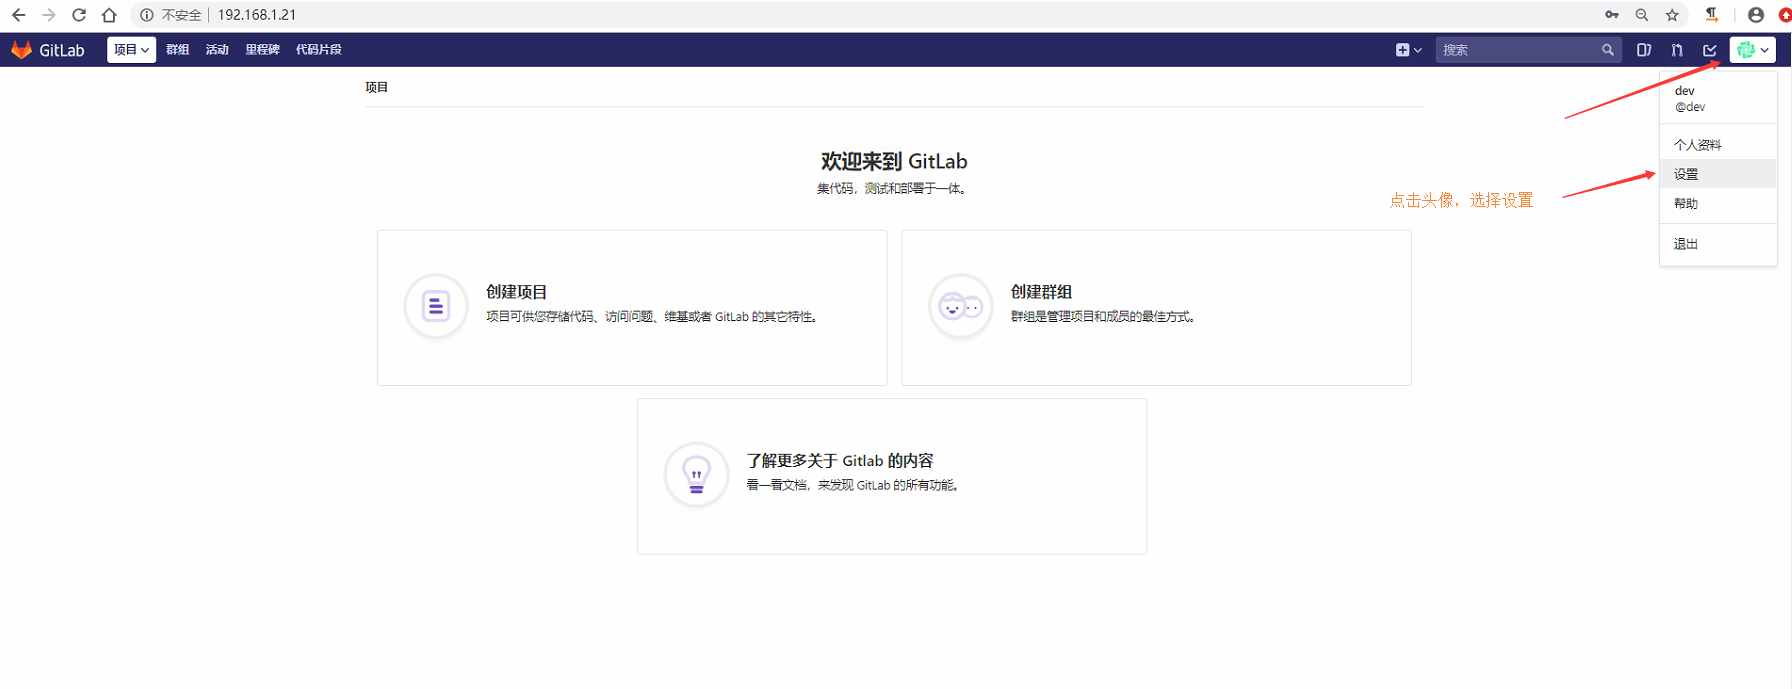Click the 创建项目 card title

(x=516, y=292)
